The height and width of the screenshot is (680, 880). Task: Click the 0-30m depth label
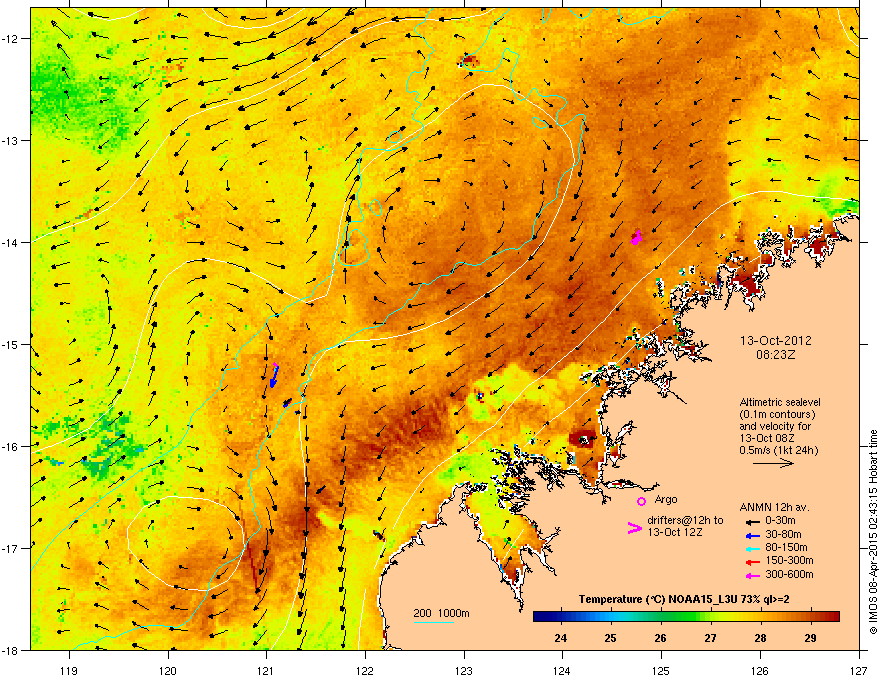[781, 521]
